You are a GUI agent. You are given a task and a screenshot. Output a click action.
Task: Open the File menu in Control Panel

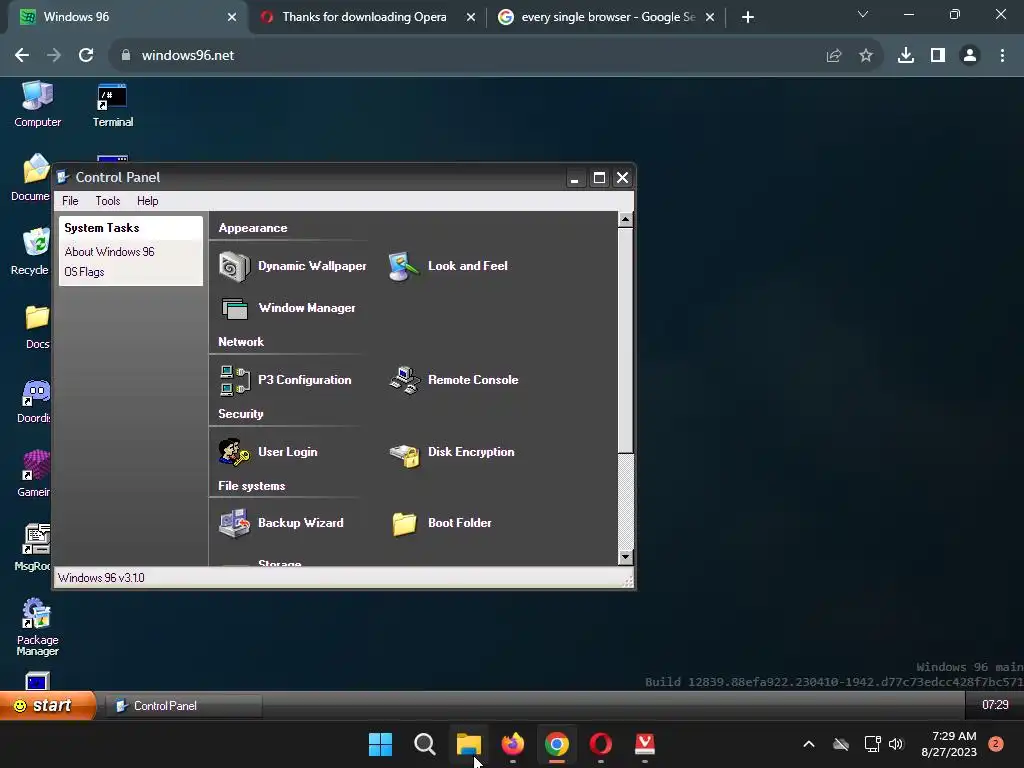coord(70,201)
